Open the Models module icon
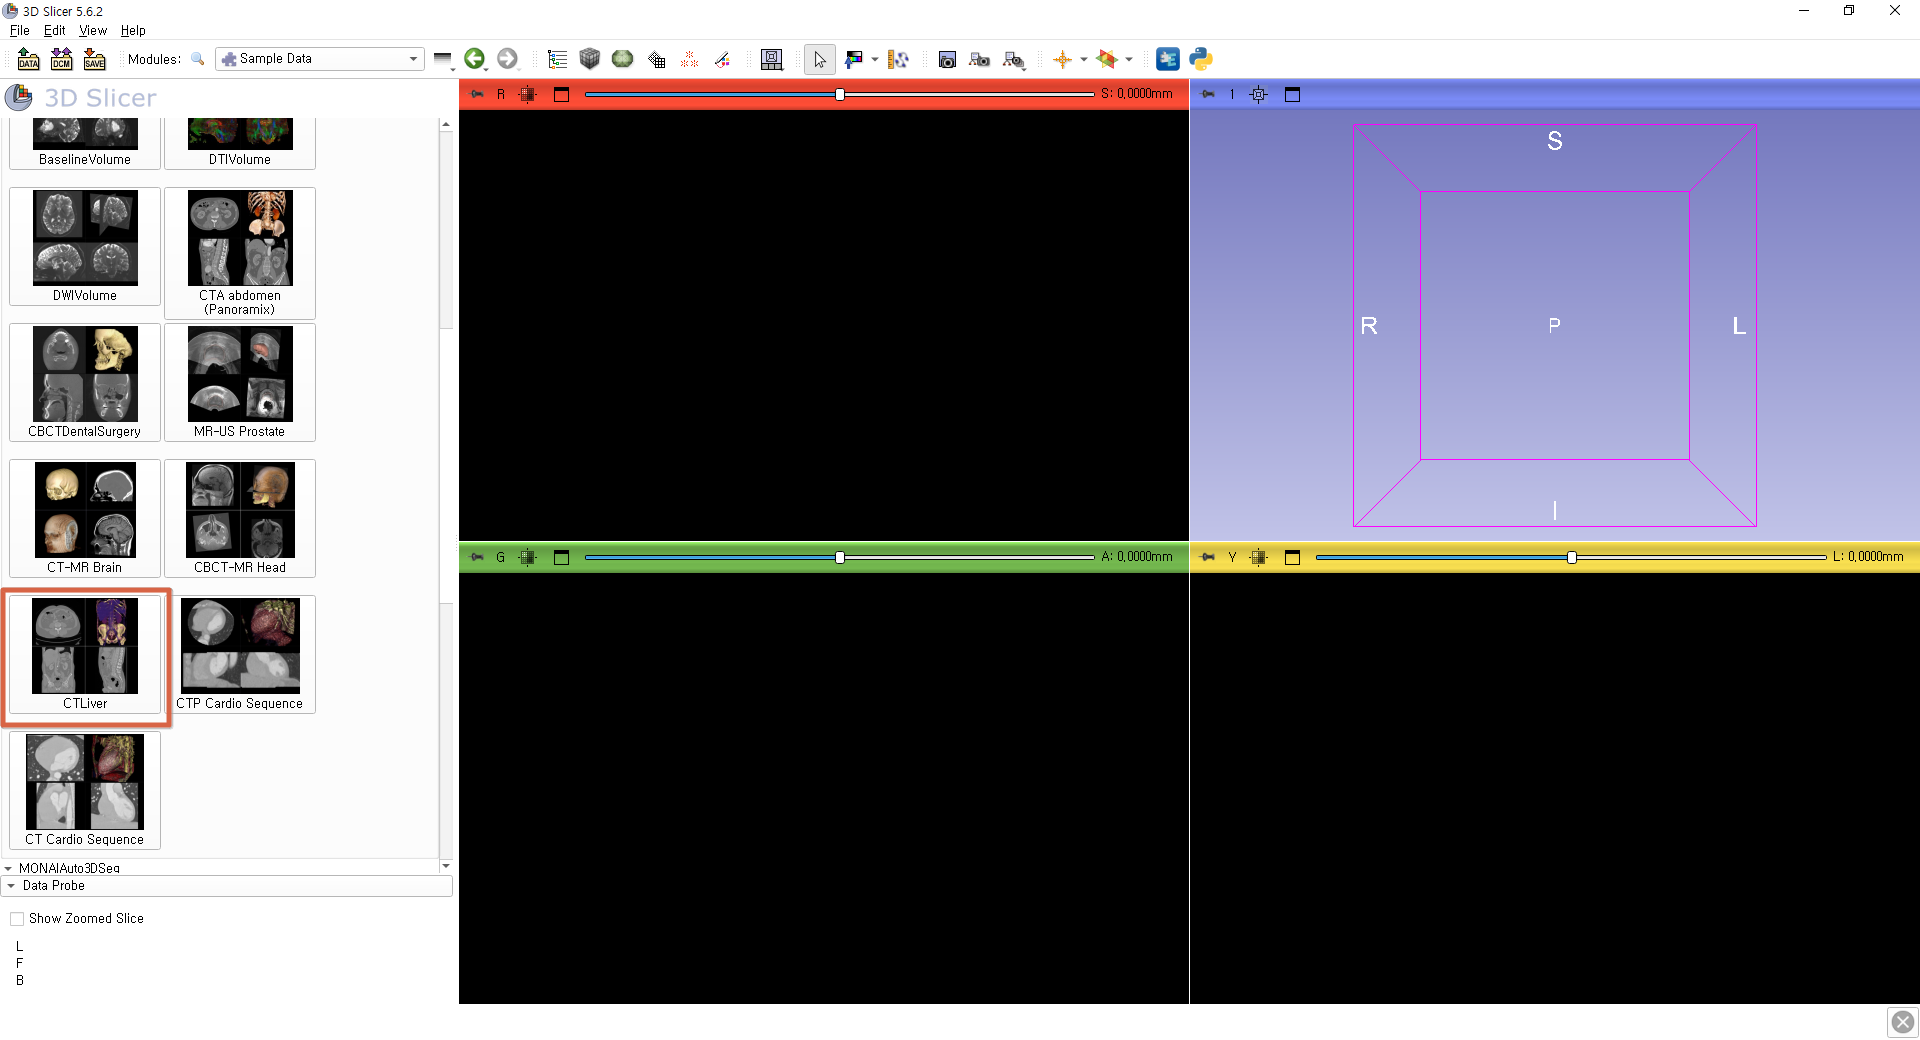 [623, 59]
